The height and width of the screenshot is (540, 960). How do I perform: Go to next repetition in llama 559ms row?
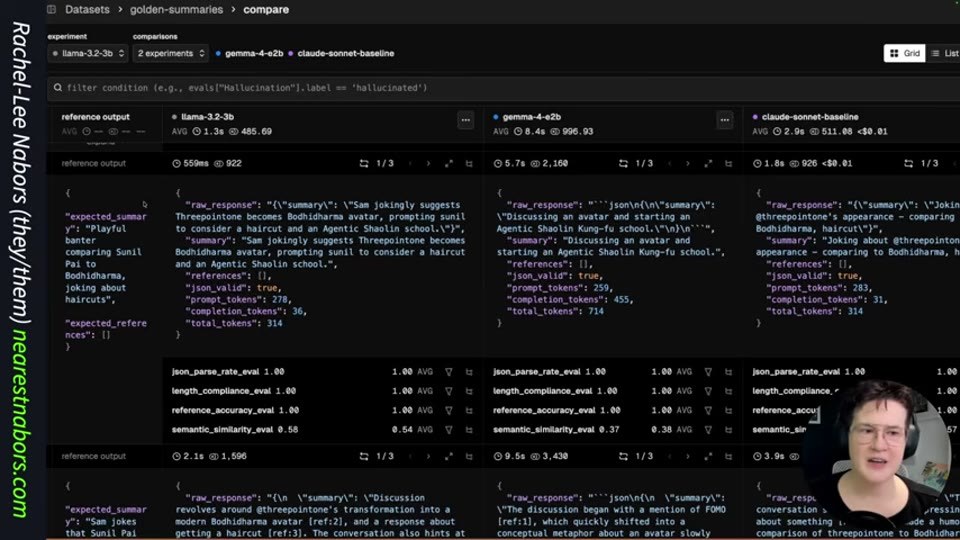coord(428,163)
